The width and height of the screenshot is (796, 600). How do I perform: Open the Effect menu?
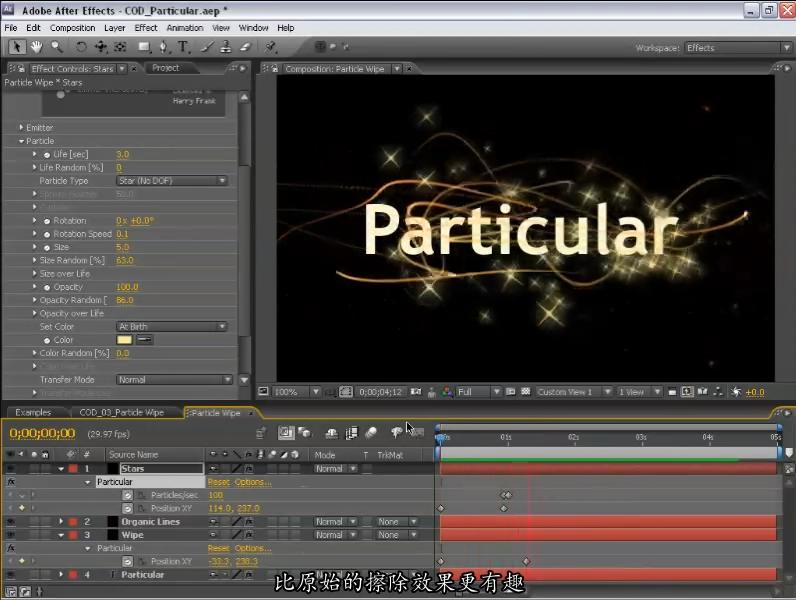[146, 28]
